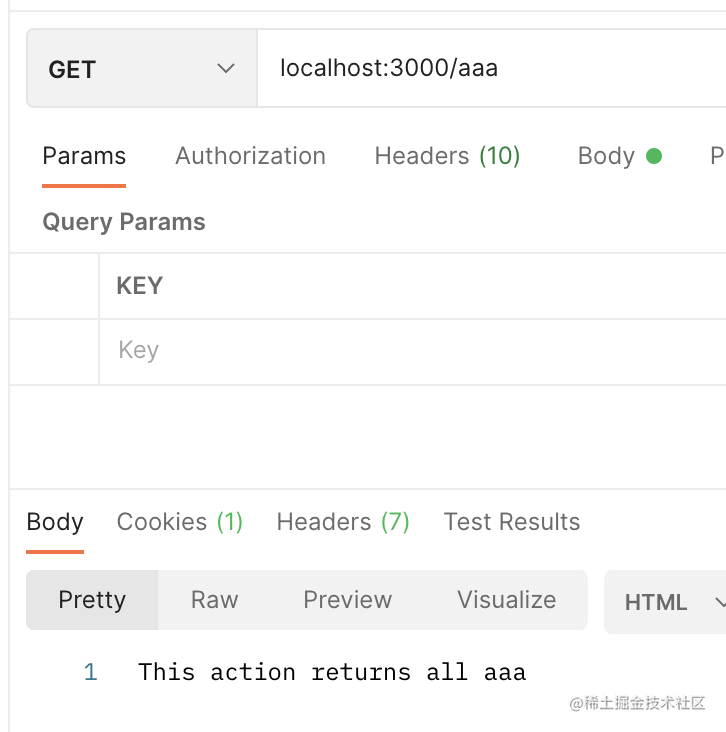This screenshot has height=732, width=726.
Task: Show the Raw response view
Action: pos(214,600)
